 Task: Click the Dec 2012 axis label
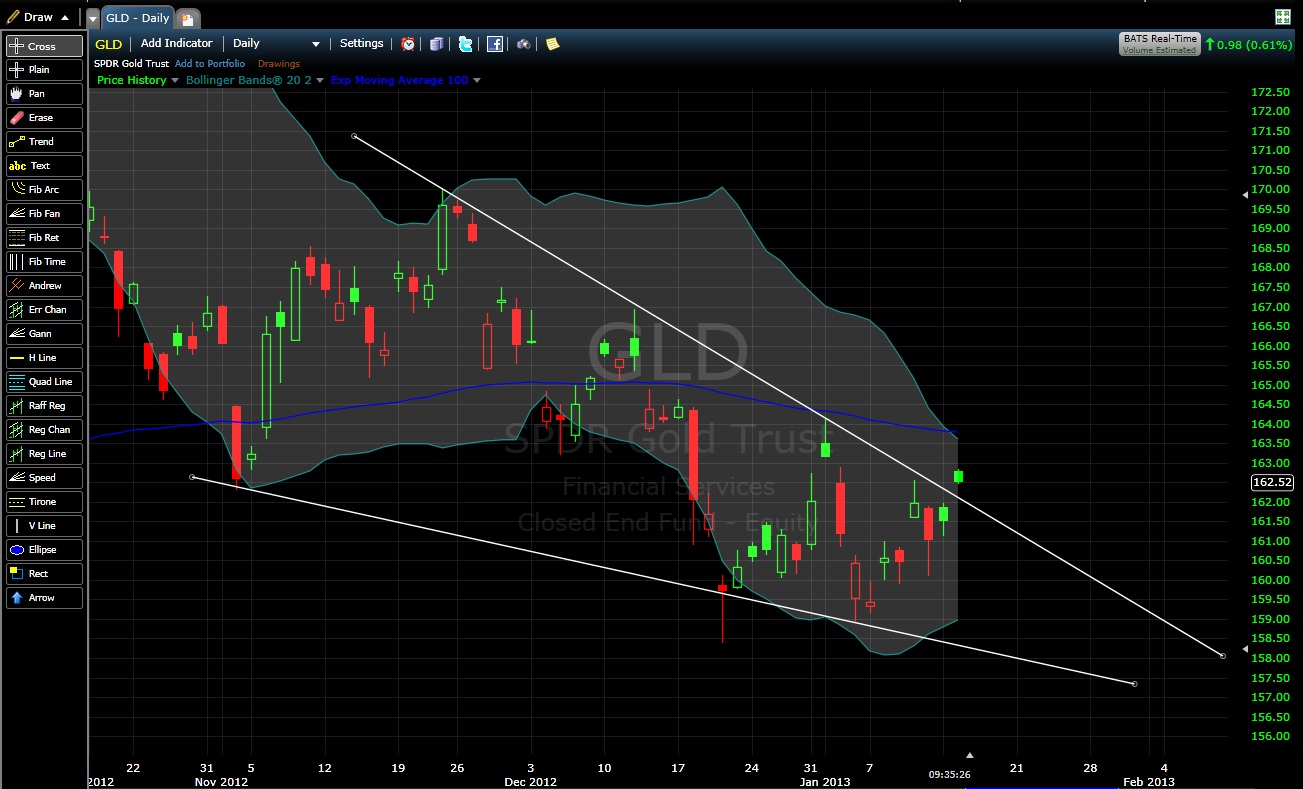530,781
